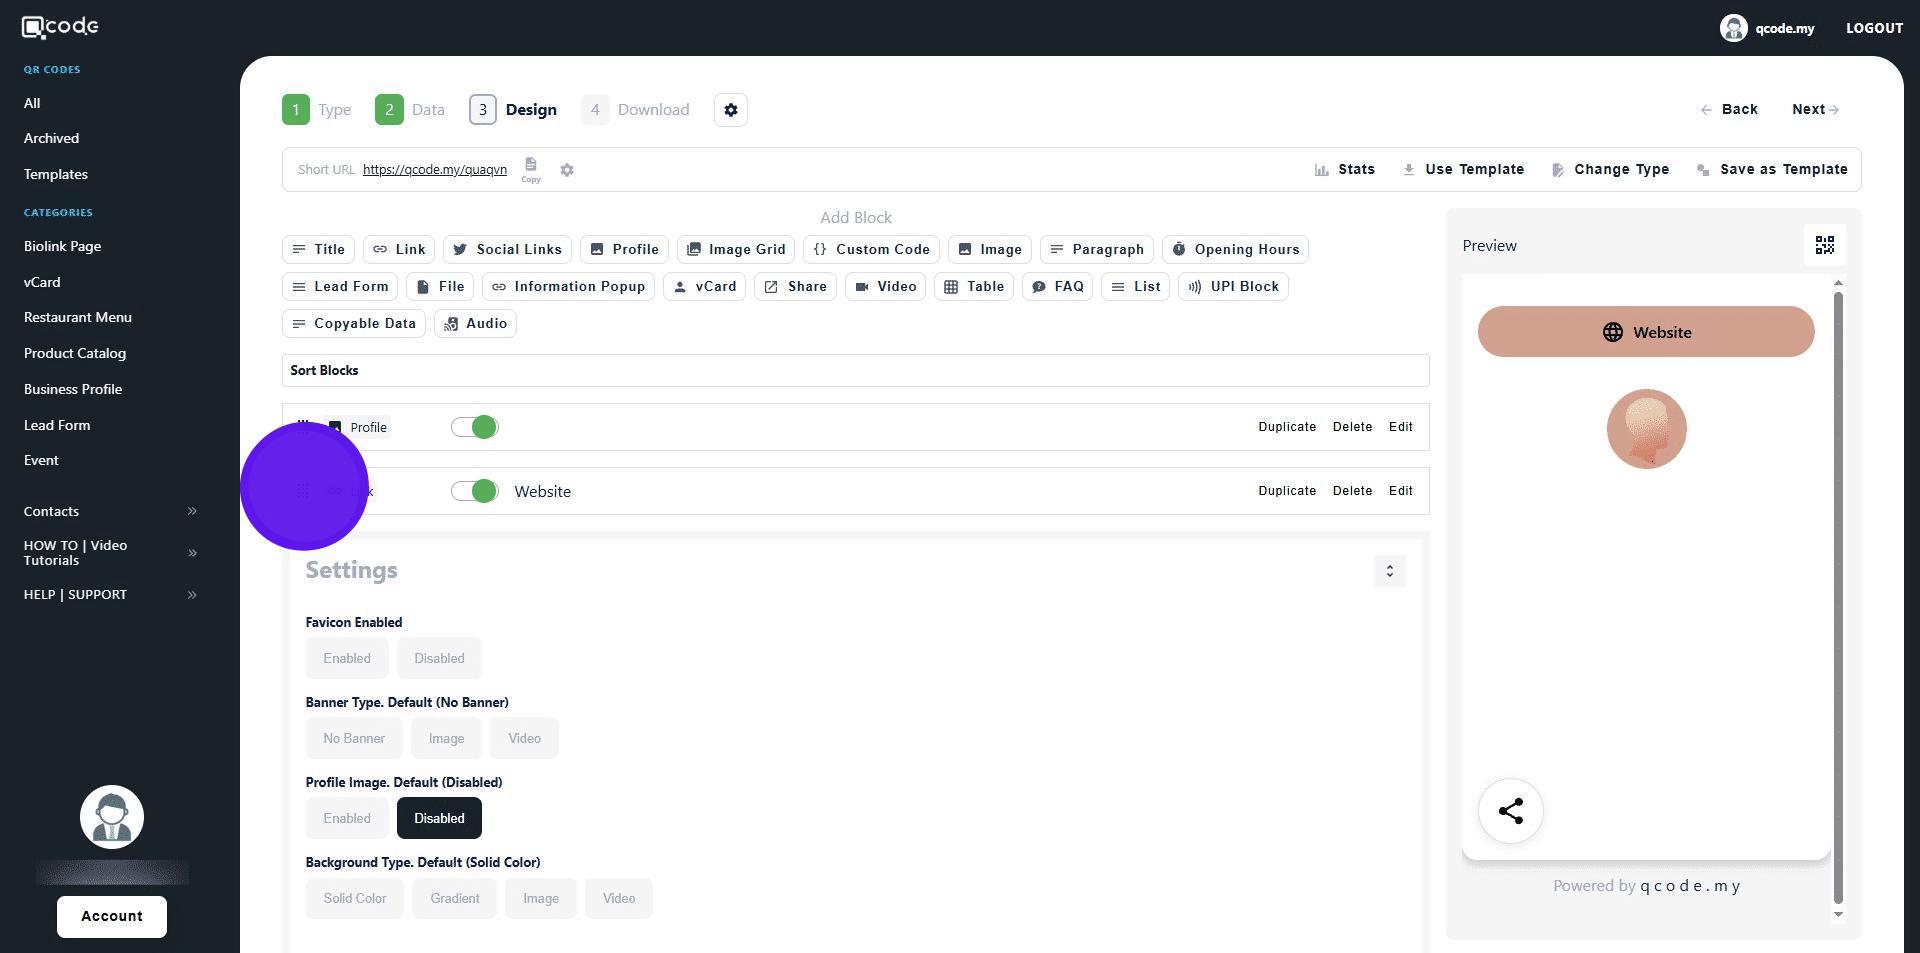Viewport: 1920px width, 953px height.
Task: Open the short URL qcode.my link
Action: [x=434, y=170]
